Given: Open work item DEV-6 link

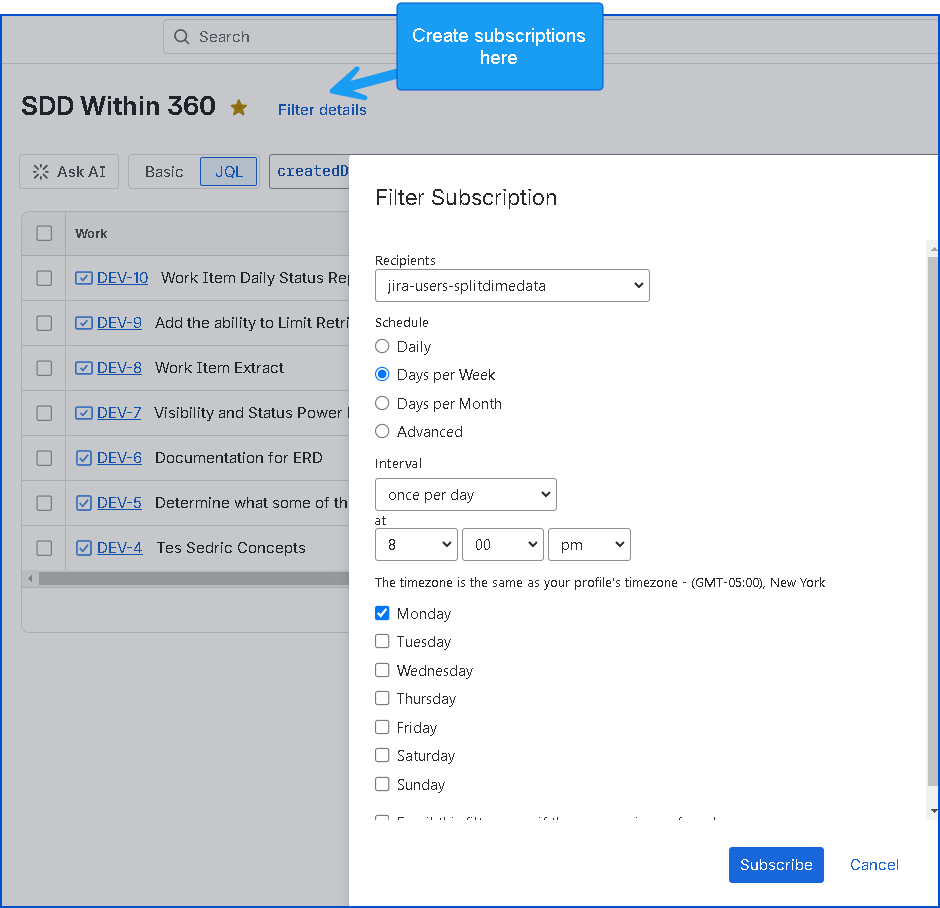Looking at the screenshot, I should [119, 458].
